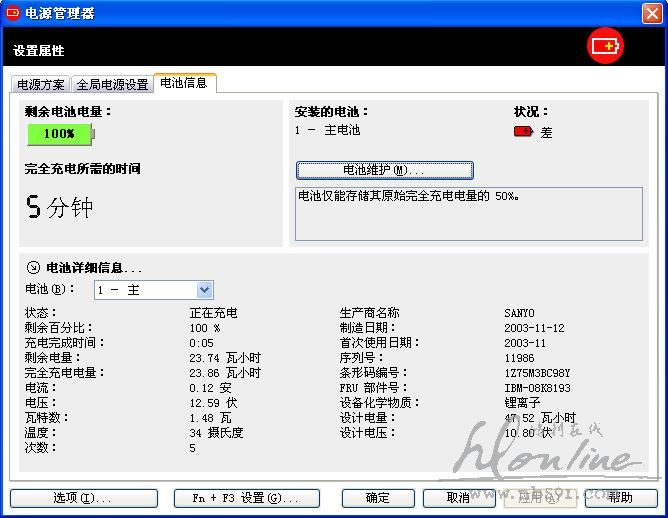The width and height of the screenshot is (668, 518).
Task: Click the 34 摄氏度 temperature value
Action: pyautogui.click(x=216, y=433)
